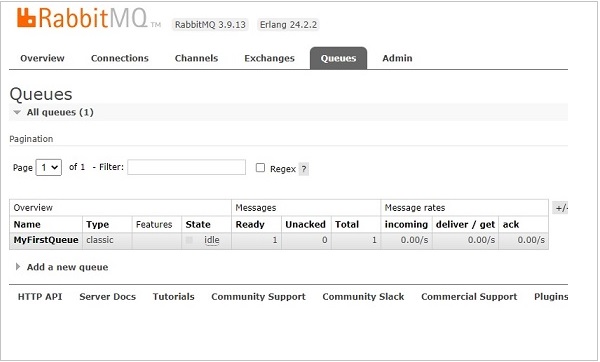
Task: Open the Community Support link
Action: pos(258,297)
